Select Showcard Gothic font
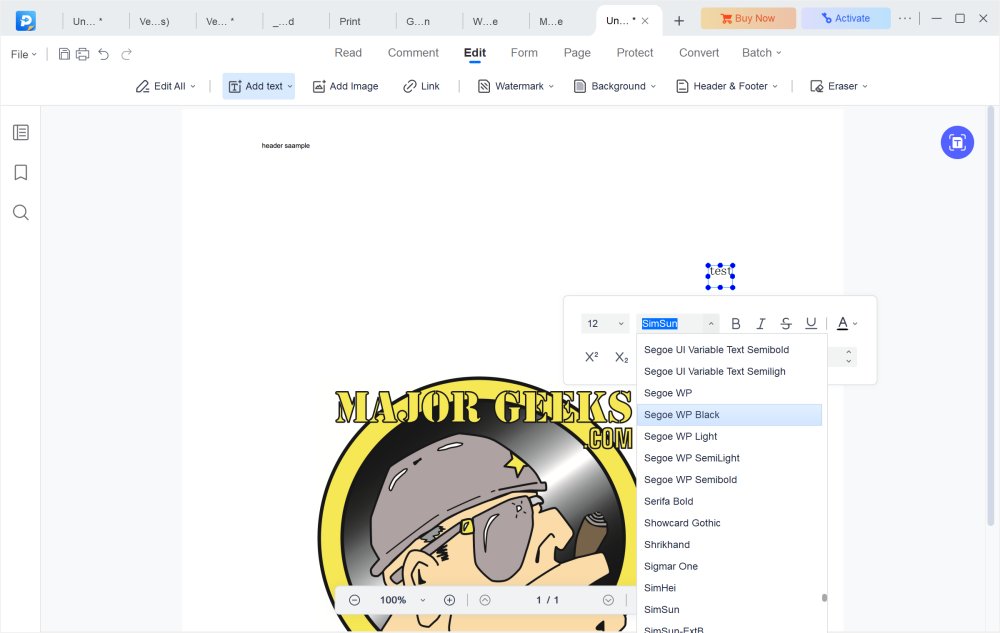Screen dimensions: 1000x633 tap(729, 523)
